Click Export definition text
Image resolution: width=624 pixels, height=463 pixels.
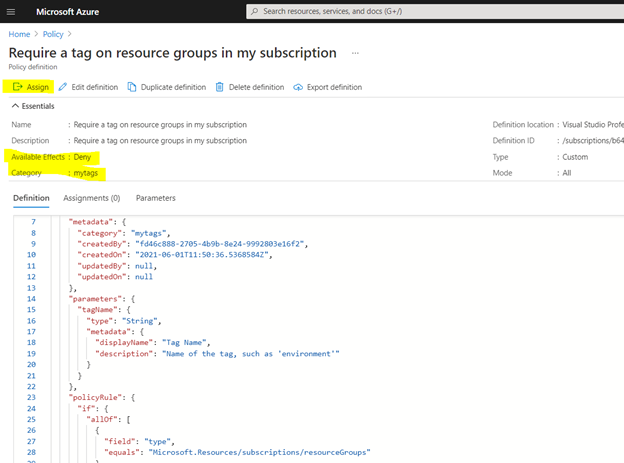point(334,87)
